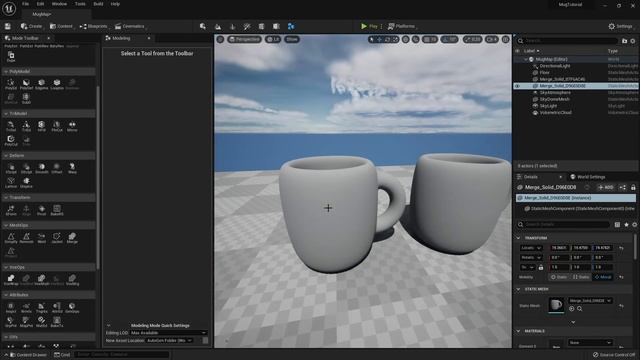The height and width of the screenshot is (360, 640).
Task: Select the Displace tool
Action: [26, 182]
